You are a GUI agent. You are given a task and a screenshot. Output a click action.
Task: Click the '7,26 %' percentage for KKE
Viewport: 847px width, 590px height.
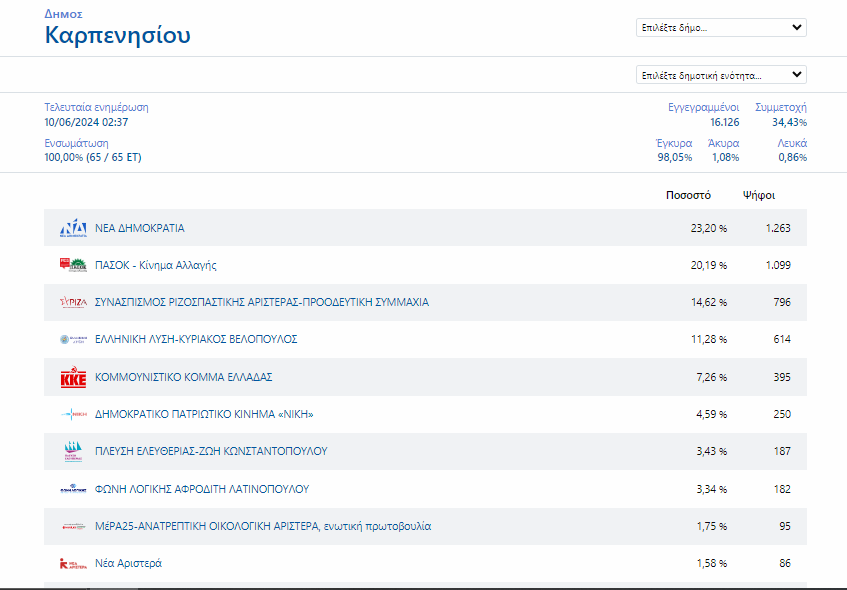[x=711, y=377]
